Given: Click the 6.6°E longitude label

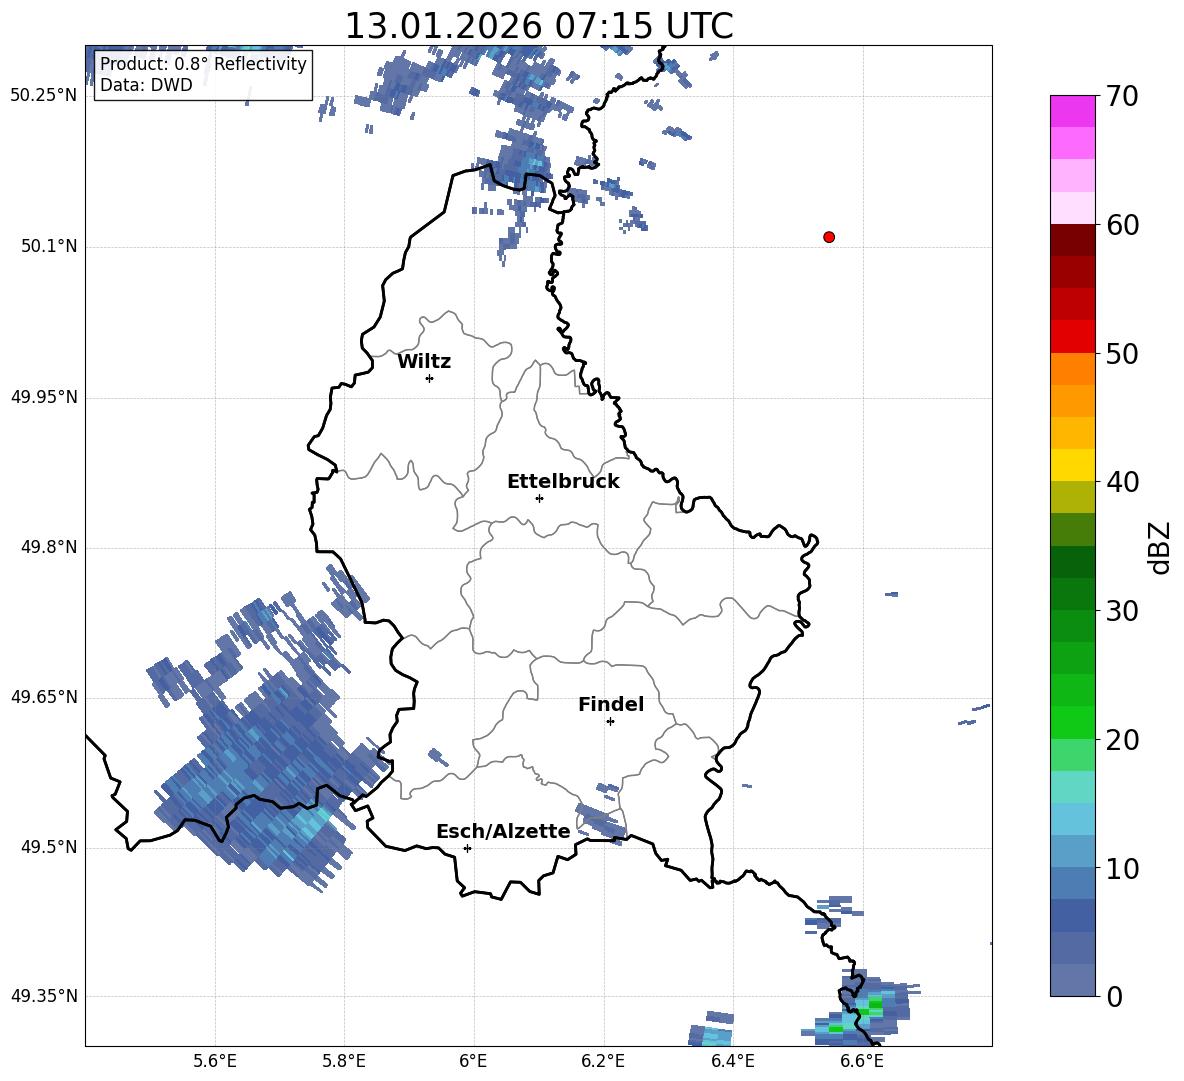Looking at the screenshot, I should [x=862, y=1062].
